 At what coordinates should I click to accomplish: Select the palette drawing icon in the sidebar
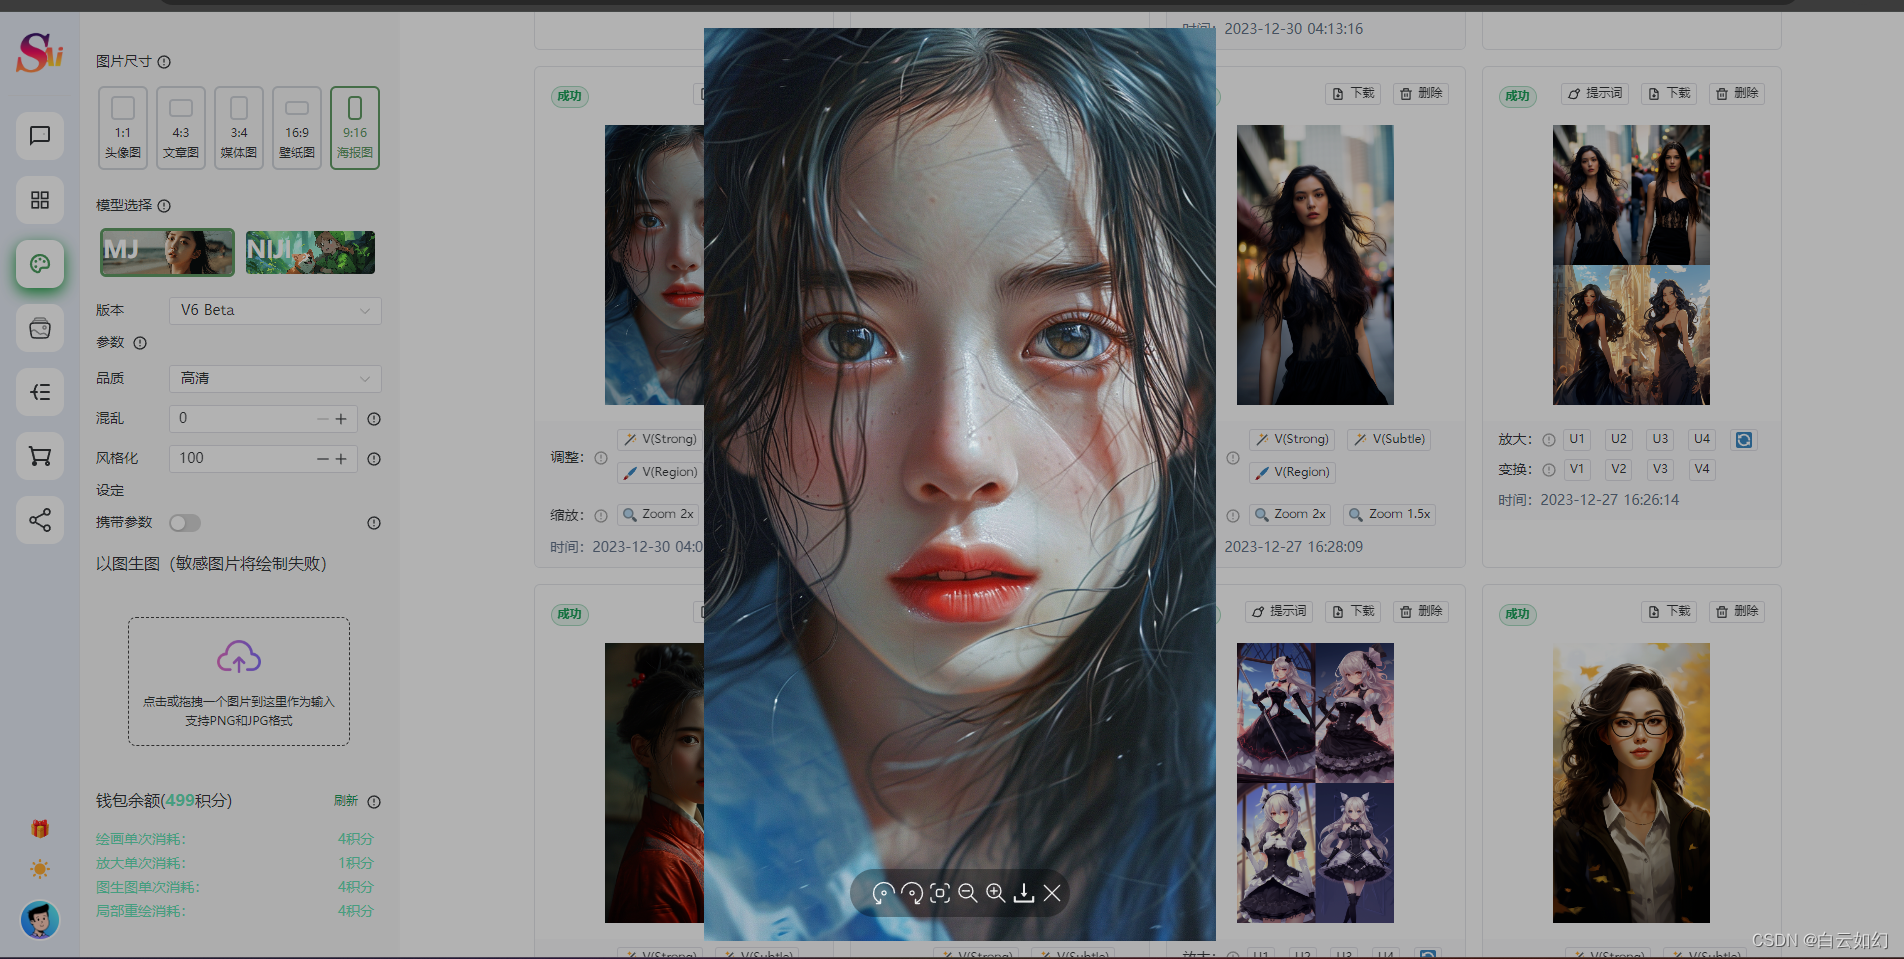(x=40, y=264)
